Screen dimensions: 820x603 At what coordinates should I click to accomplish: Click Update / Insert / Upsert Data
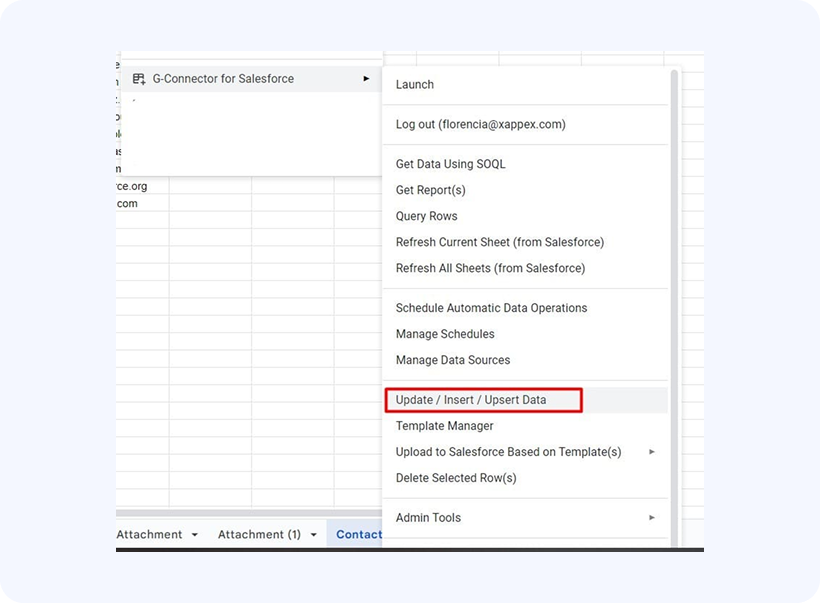[x=471, y=400]
